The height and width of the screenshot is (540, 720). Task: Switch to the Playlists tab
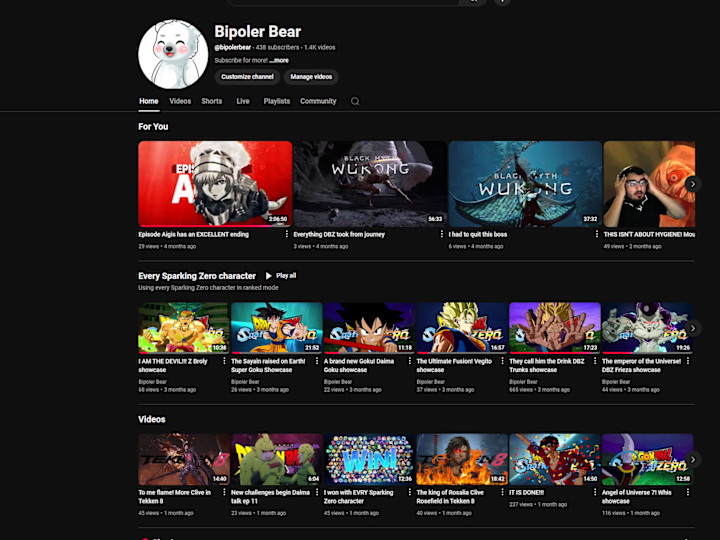pos(277,101)
